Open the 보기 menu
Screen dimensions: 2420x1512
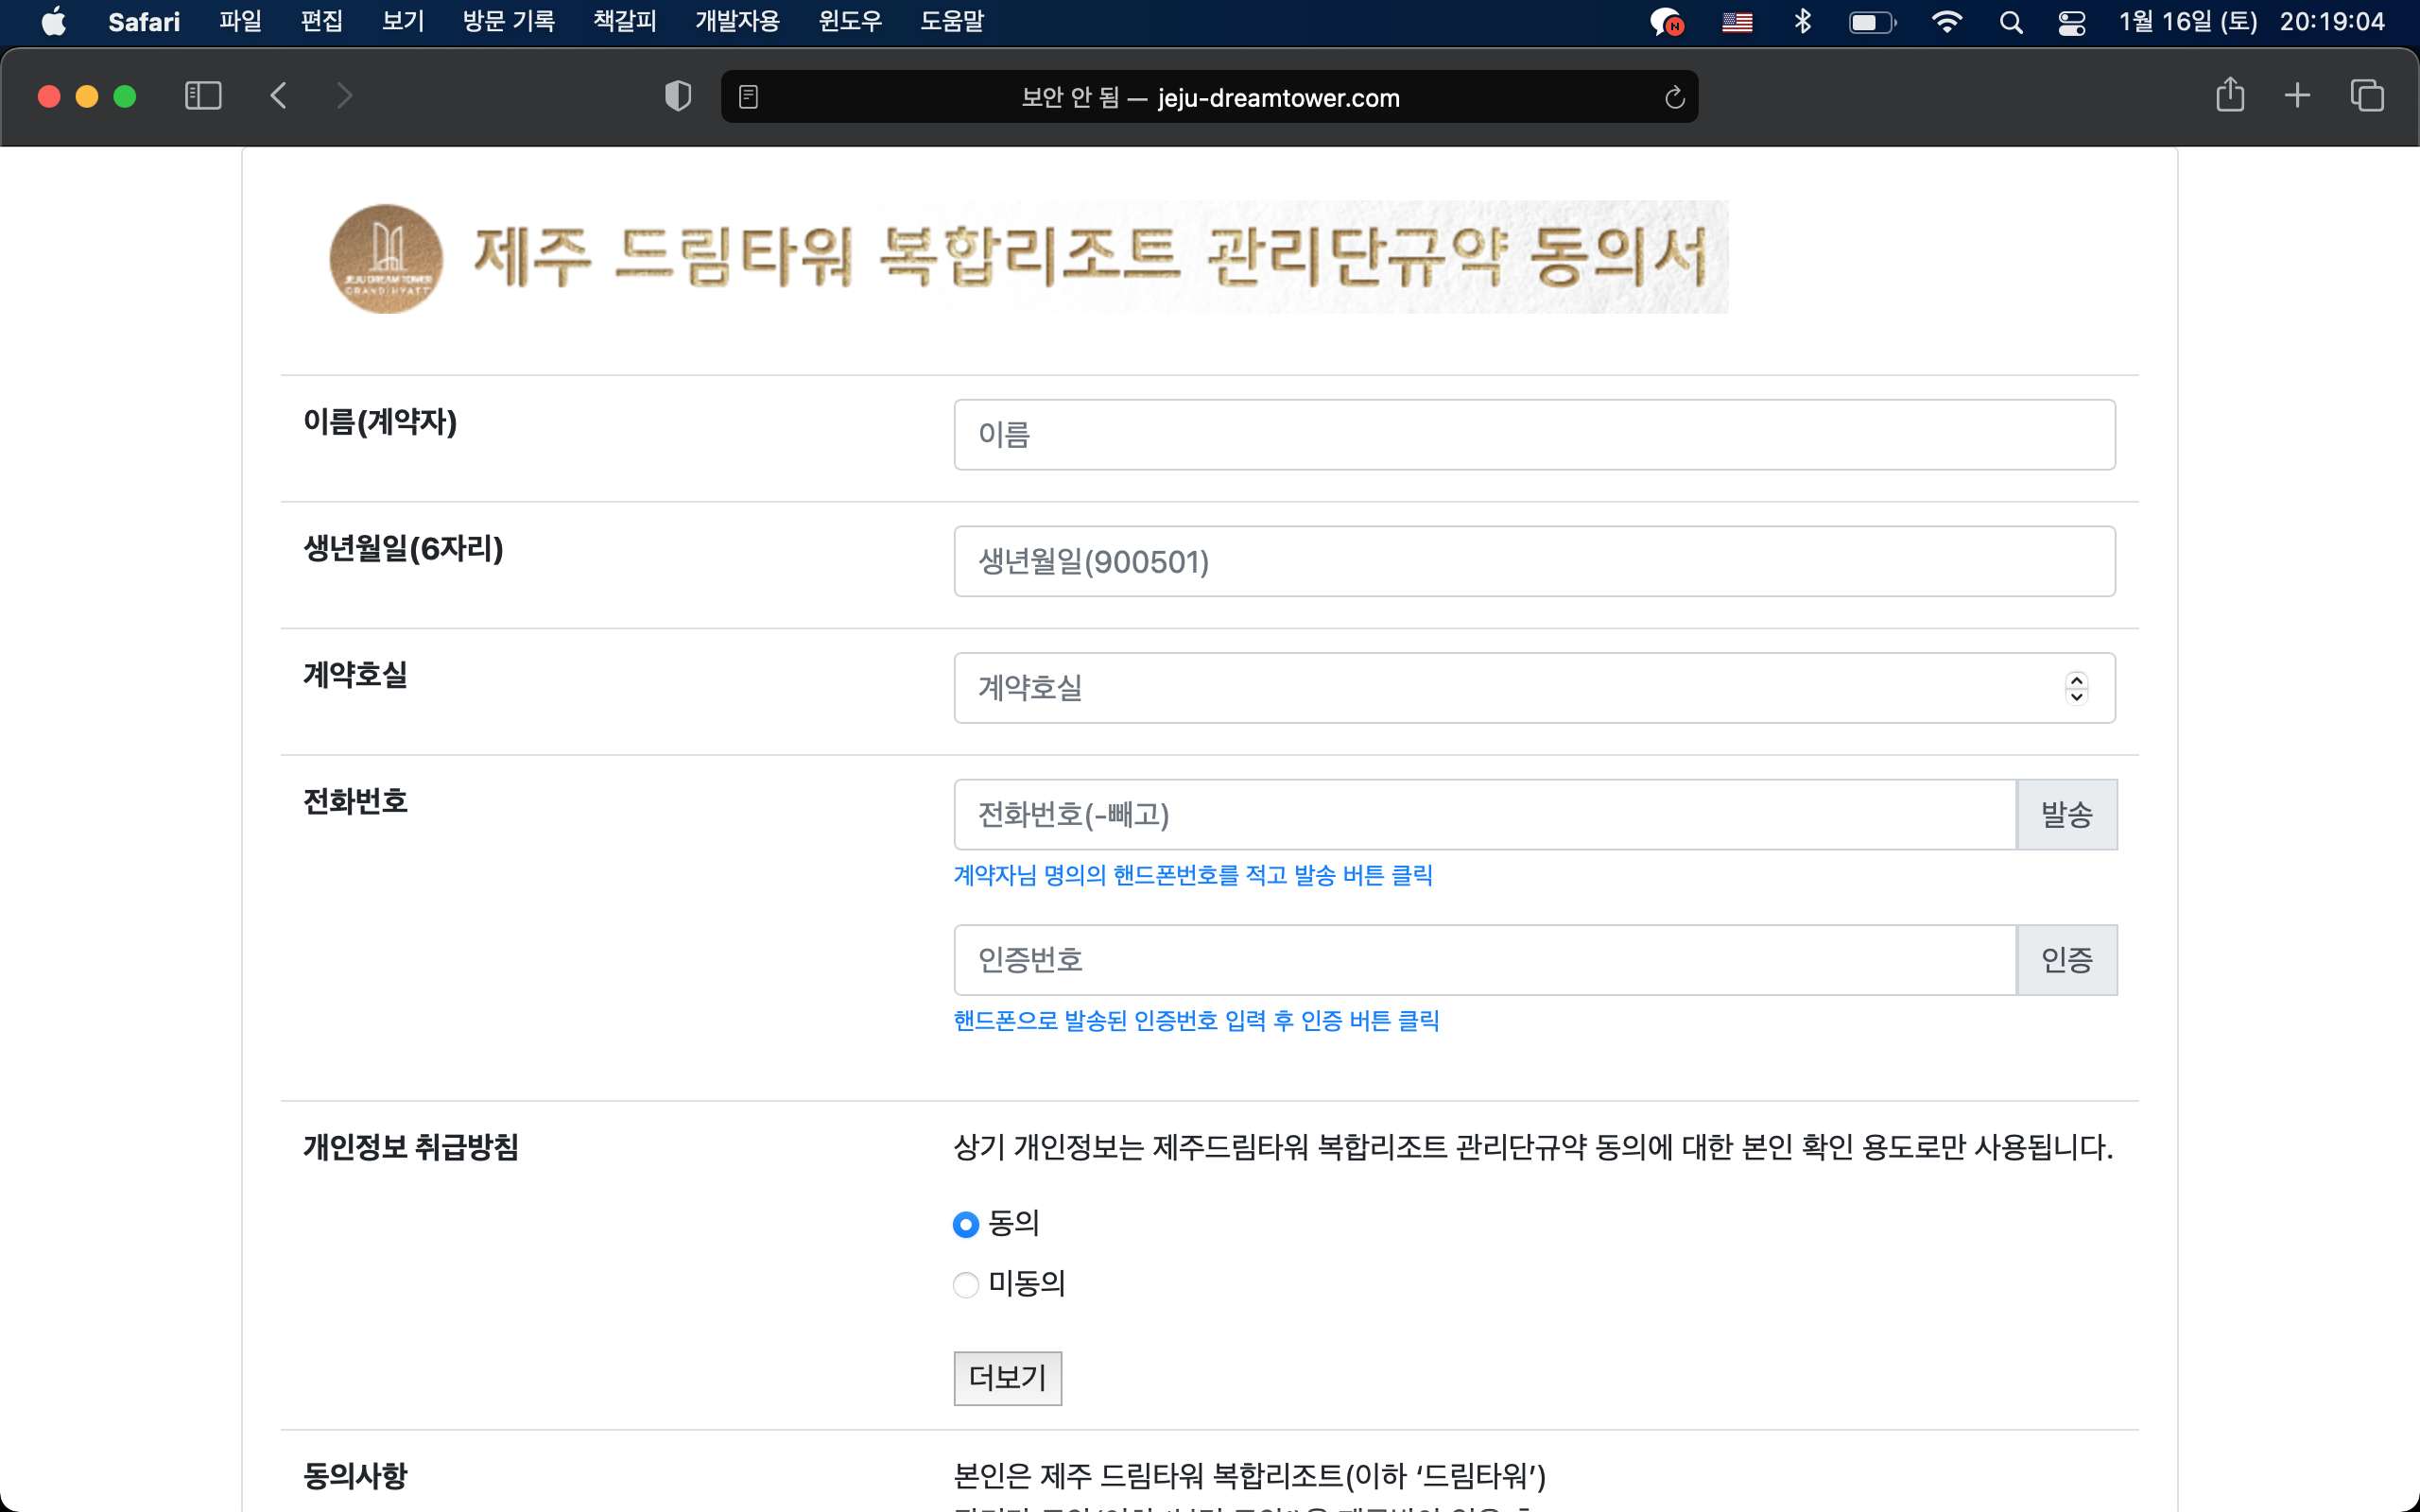tap(403, 21)
